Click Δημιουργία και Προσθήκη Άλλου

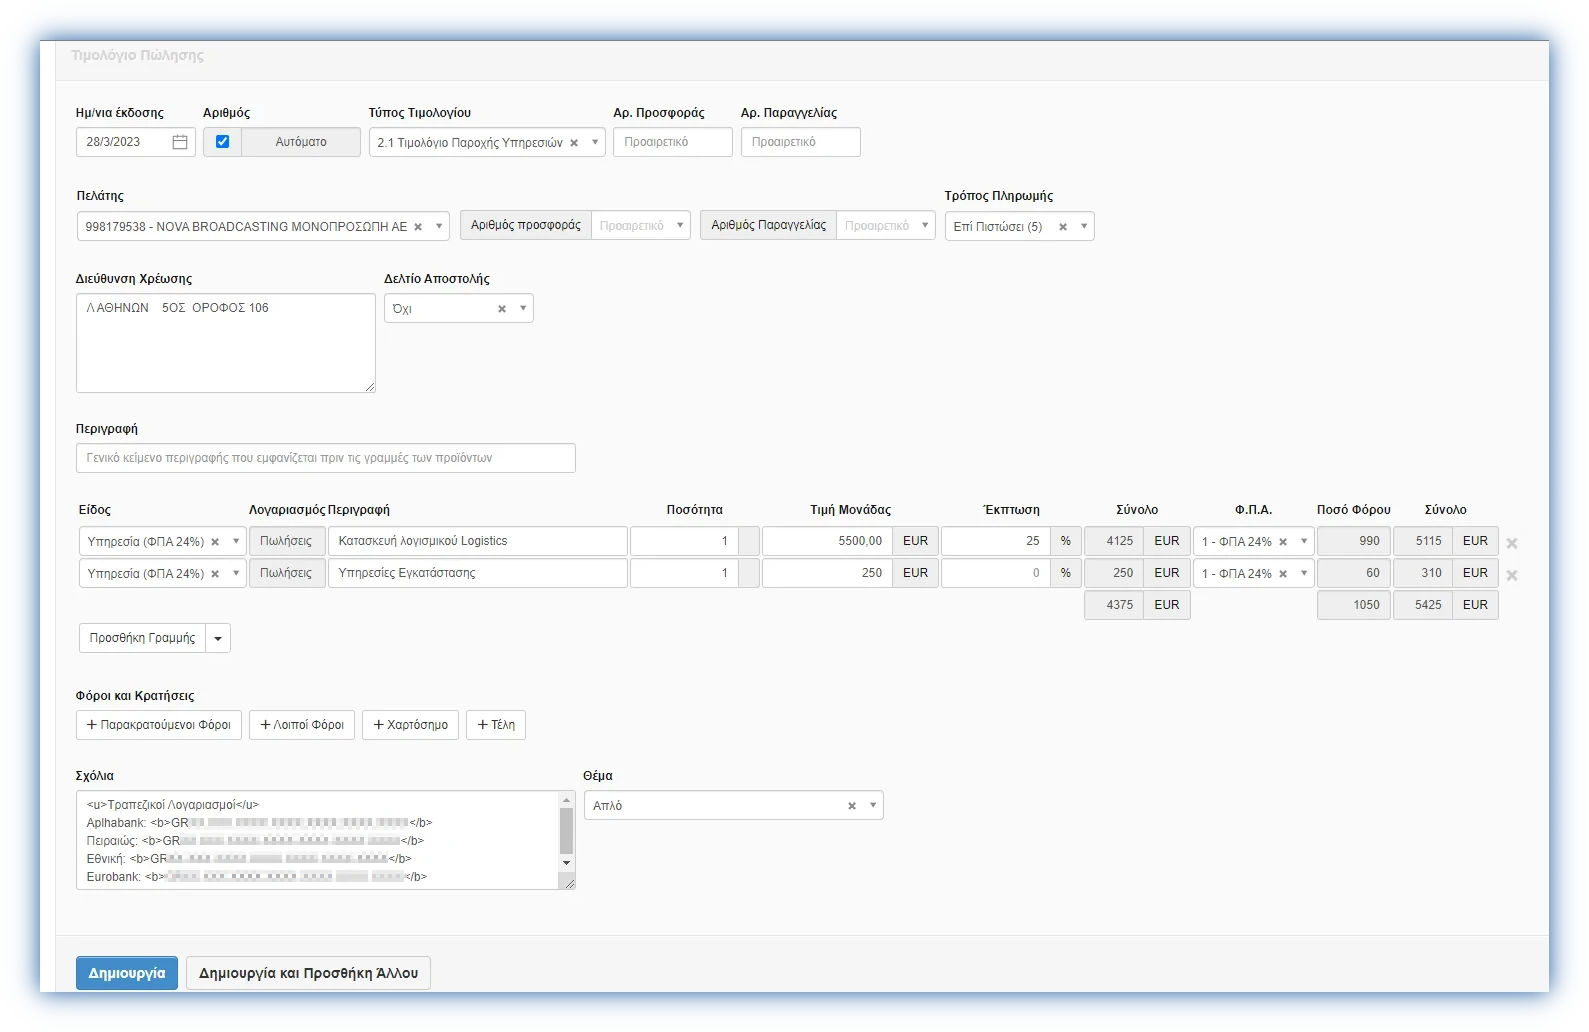[x=308, y=973]
